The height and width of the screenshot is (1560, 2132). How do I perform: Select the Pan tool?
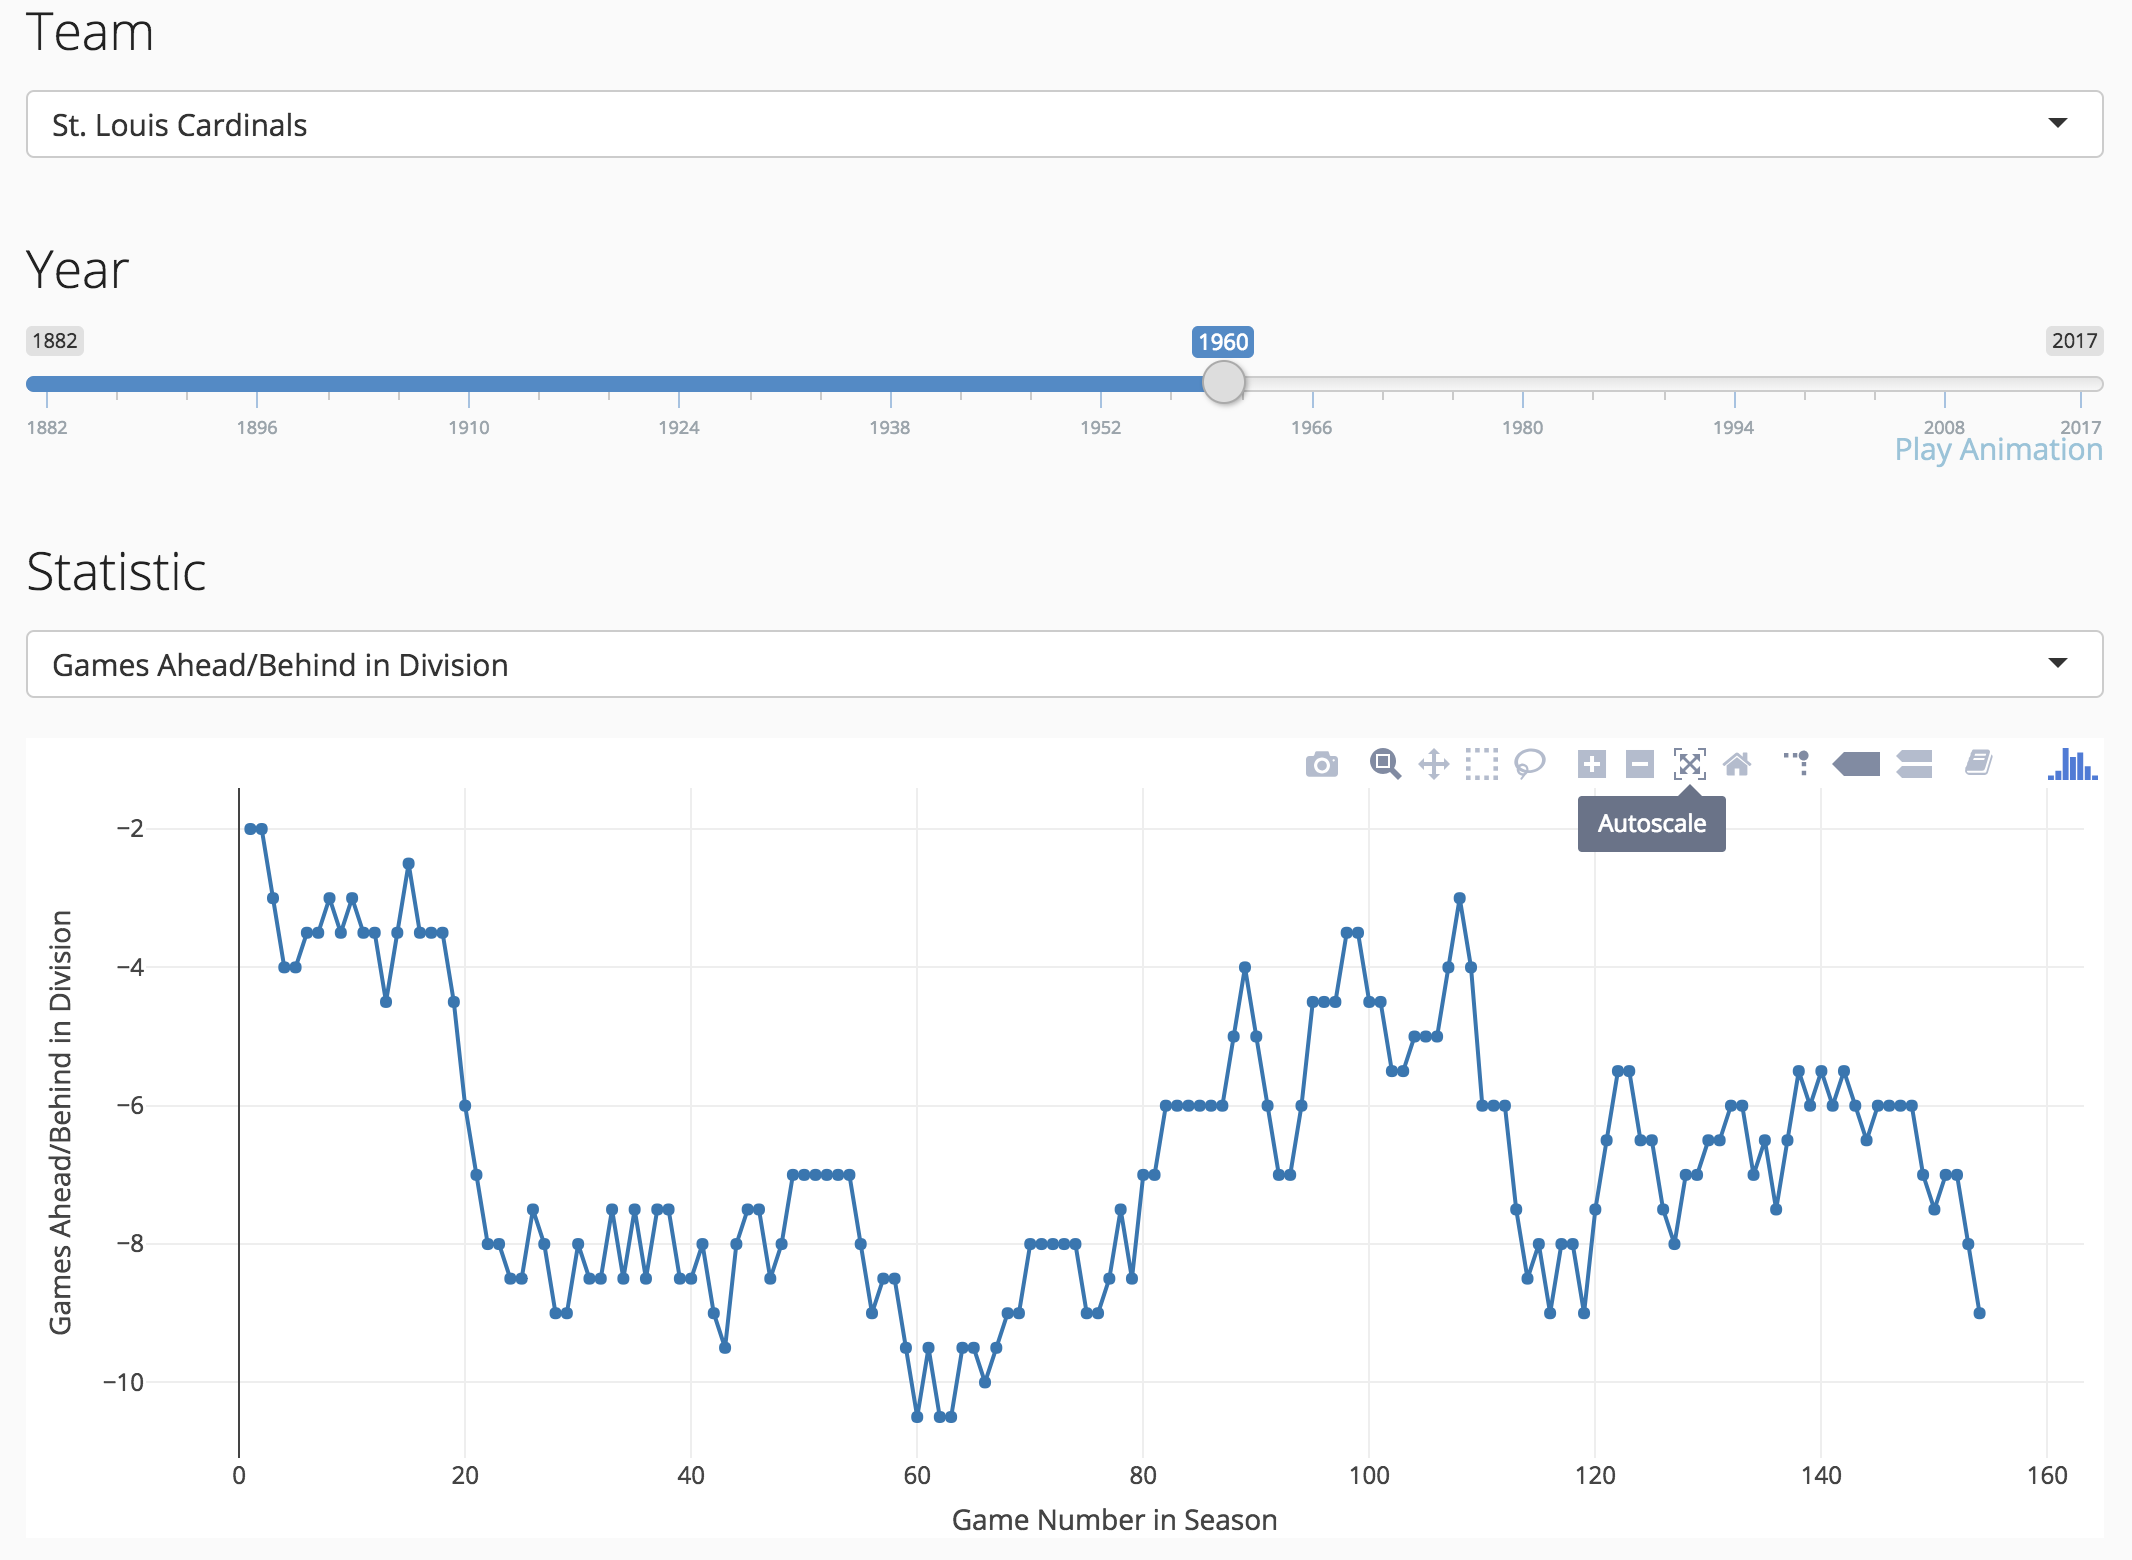[1433, 765]
